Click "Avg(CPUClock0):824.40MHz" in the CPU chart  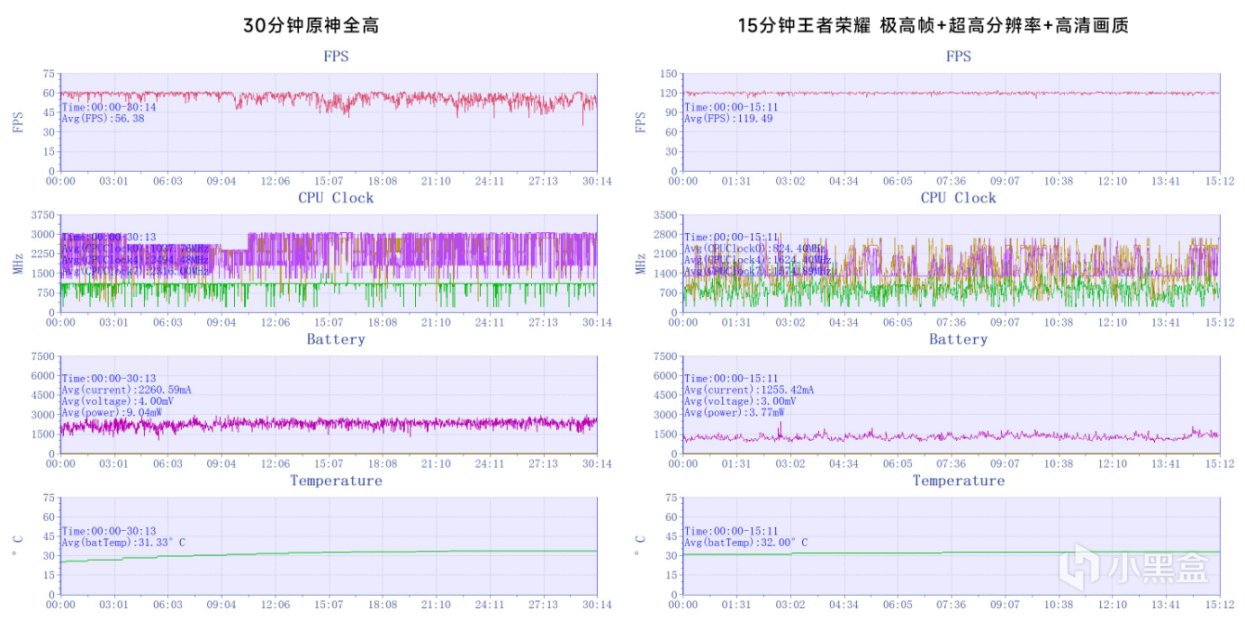pos(756,248)
